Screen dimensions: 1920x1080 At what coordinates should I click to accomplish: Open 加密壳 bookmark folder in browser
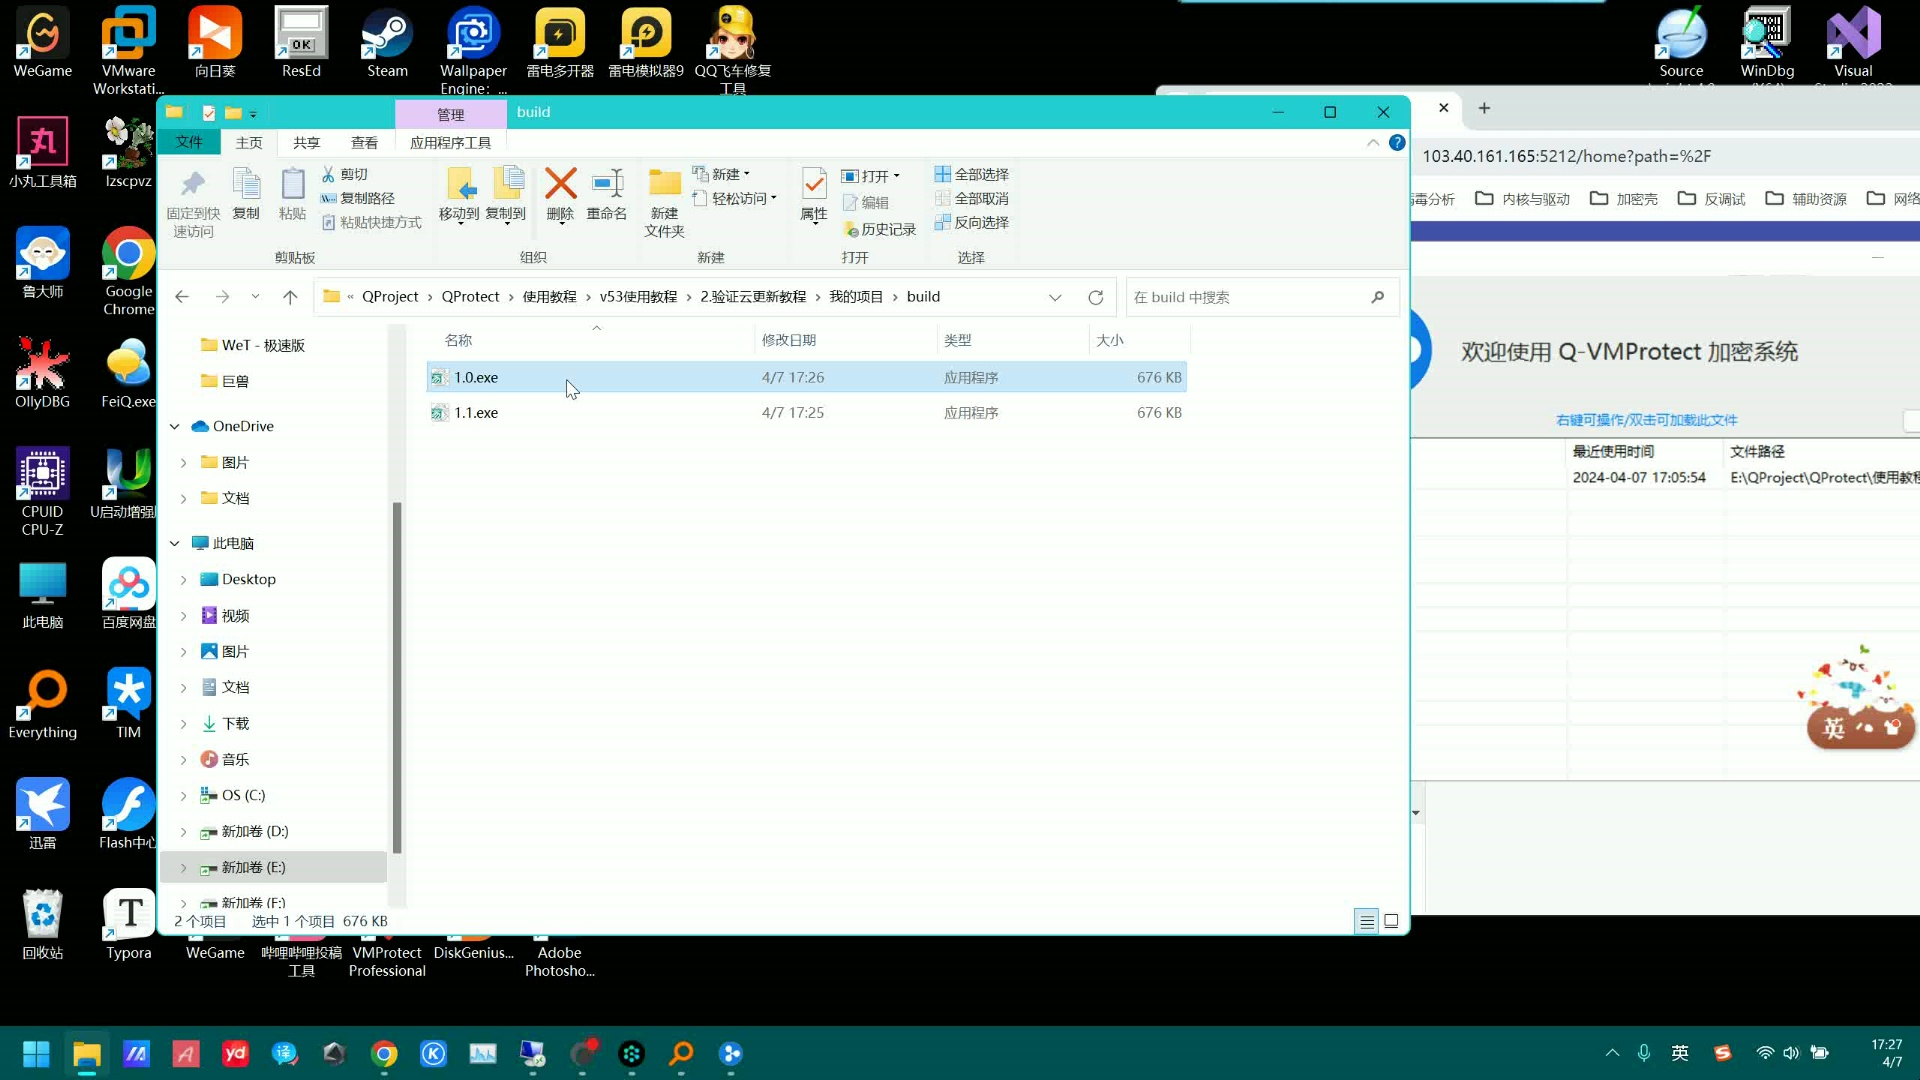[1624, 199]
